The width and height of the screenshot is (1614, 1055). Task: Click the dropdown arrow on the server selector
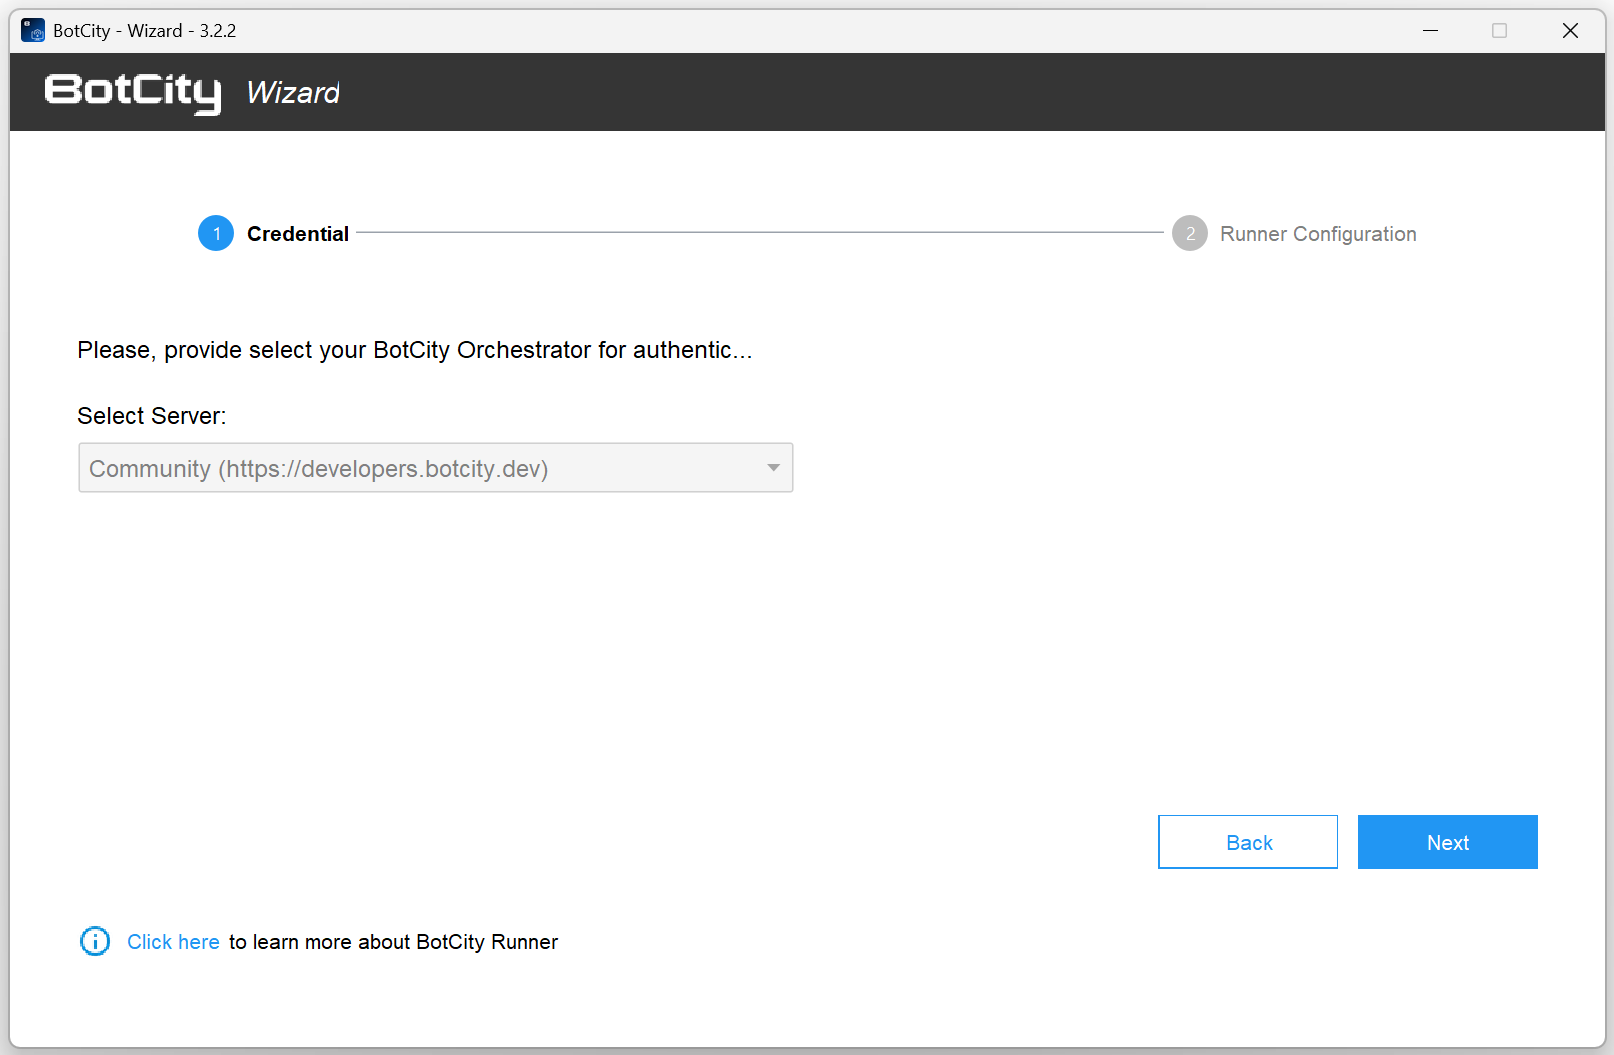click(772, 467)
